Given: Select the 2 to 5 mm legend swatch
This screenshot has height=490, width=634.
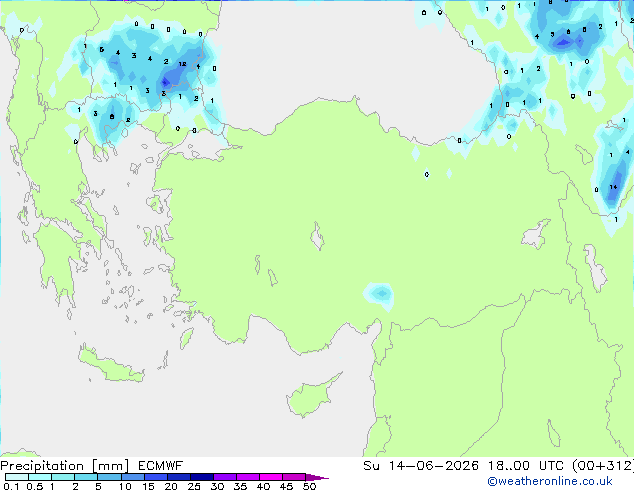Looking at the screenshot, I should tap(86, 477).
